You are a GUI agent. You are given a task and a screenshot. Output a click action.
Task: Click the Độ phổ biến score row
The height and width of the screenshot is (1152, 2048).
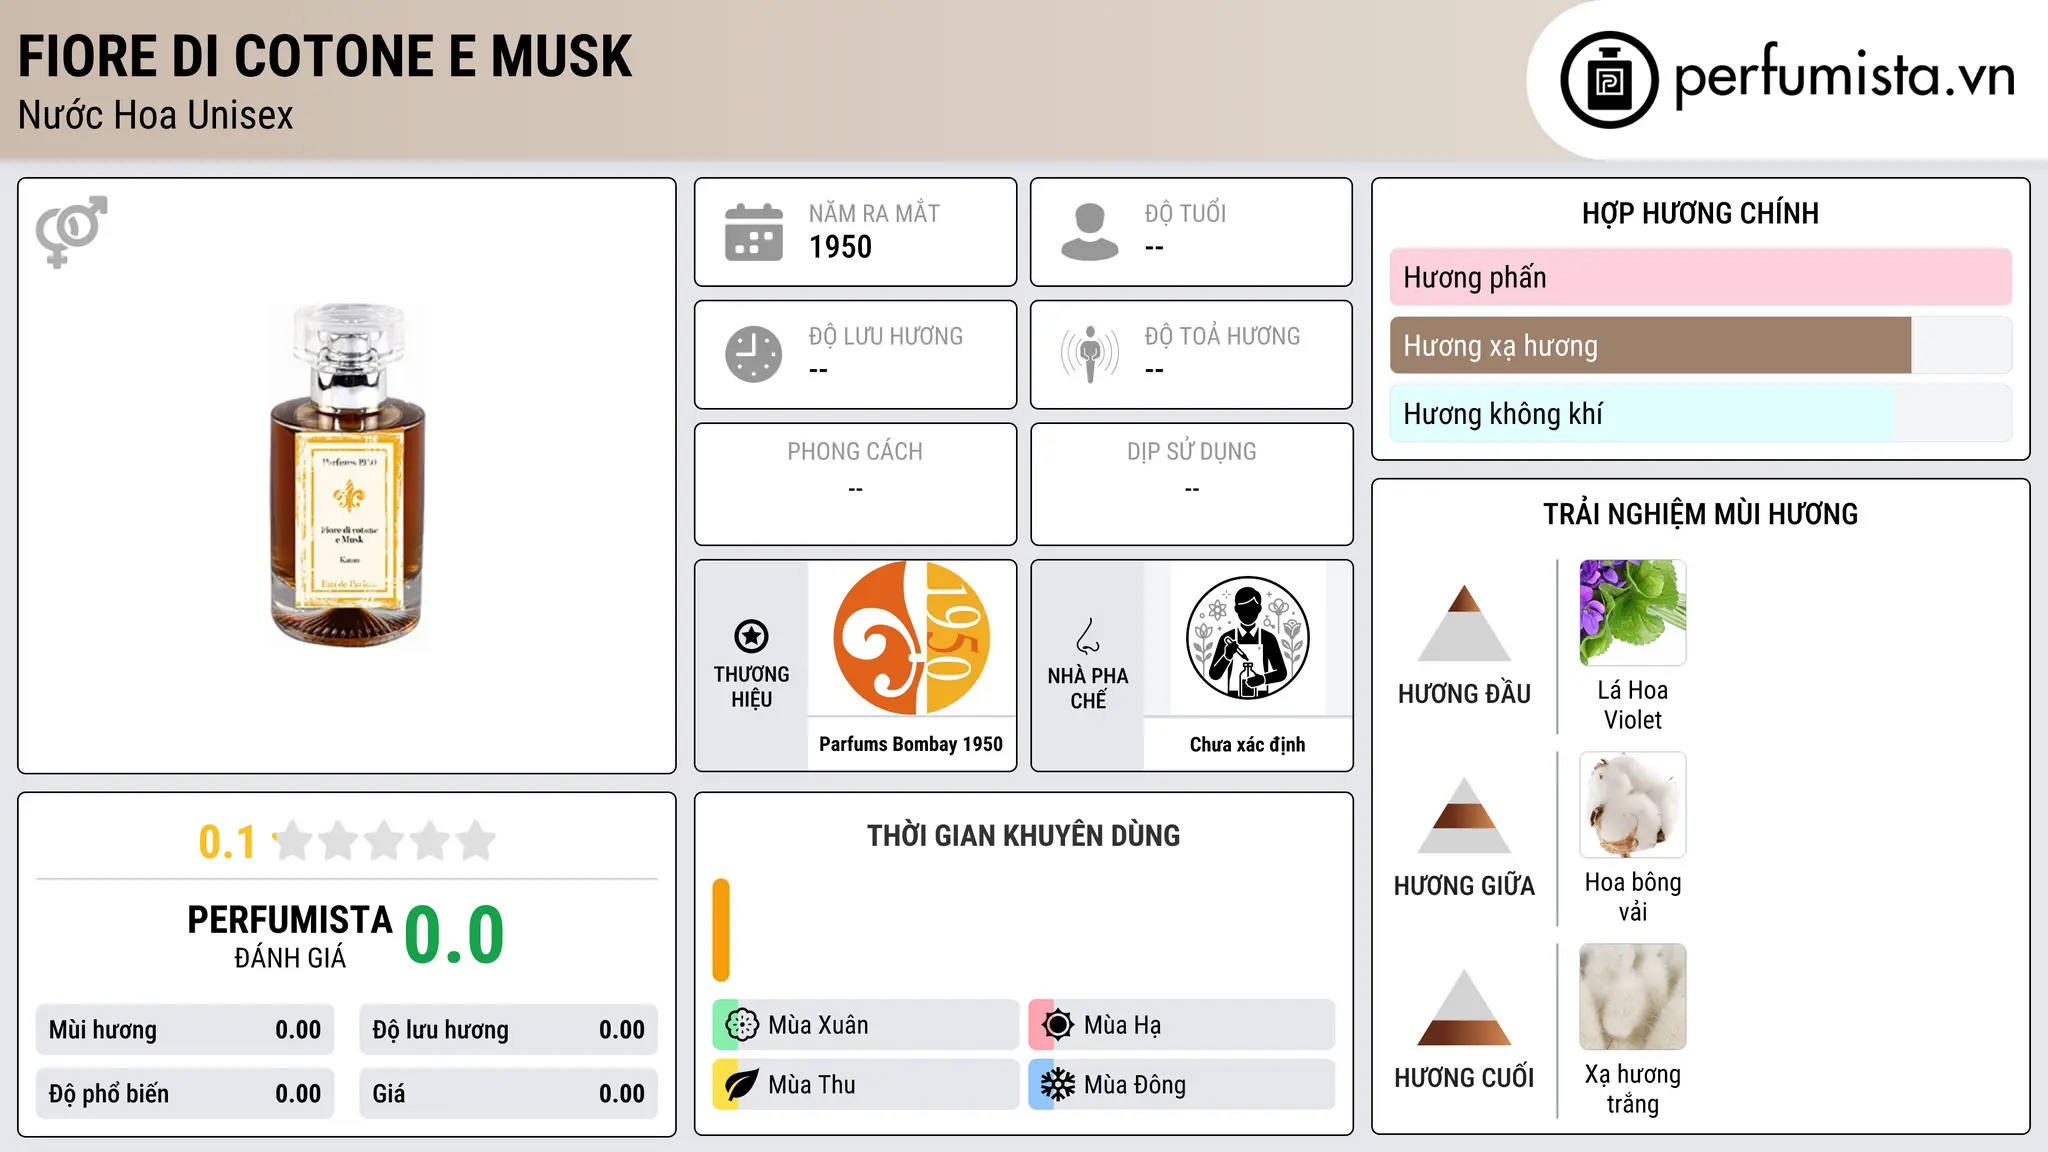tap(185, 1094)
